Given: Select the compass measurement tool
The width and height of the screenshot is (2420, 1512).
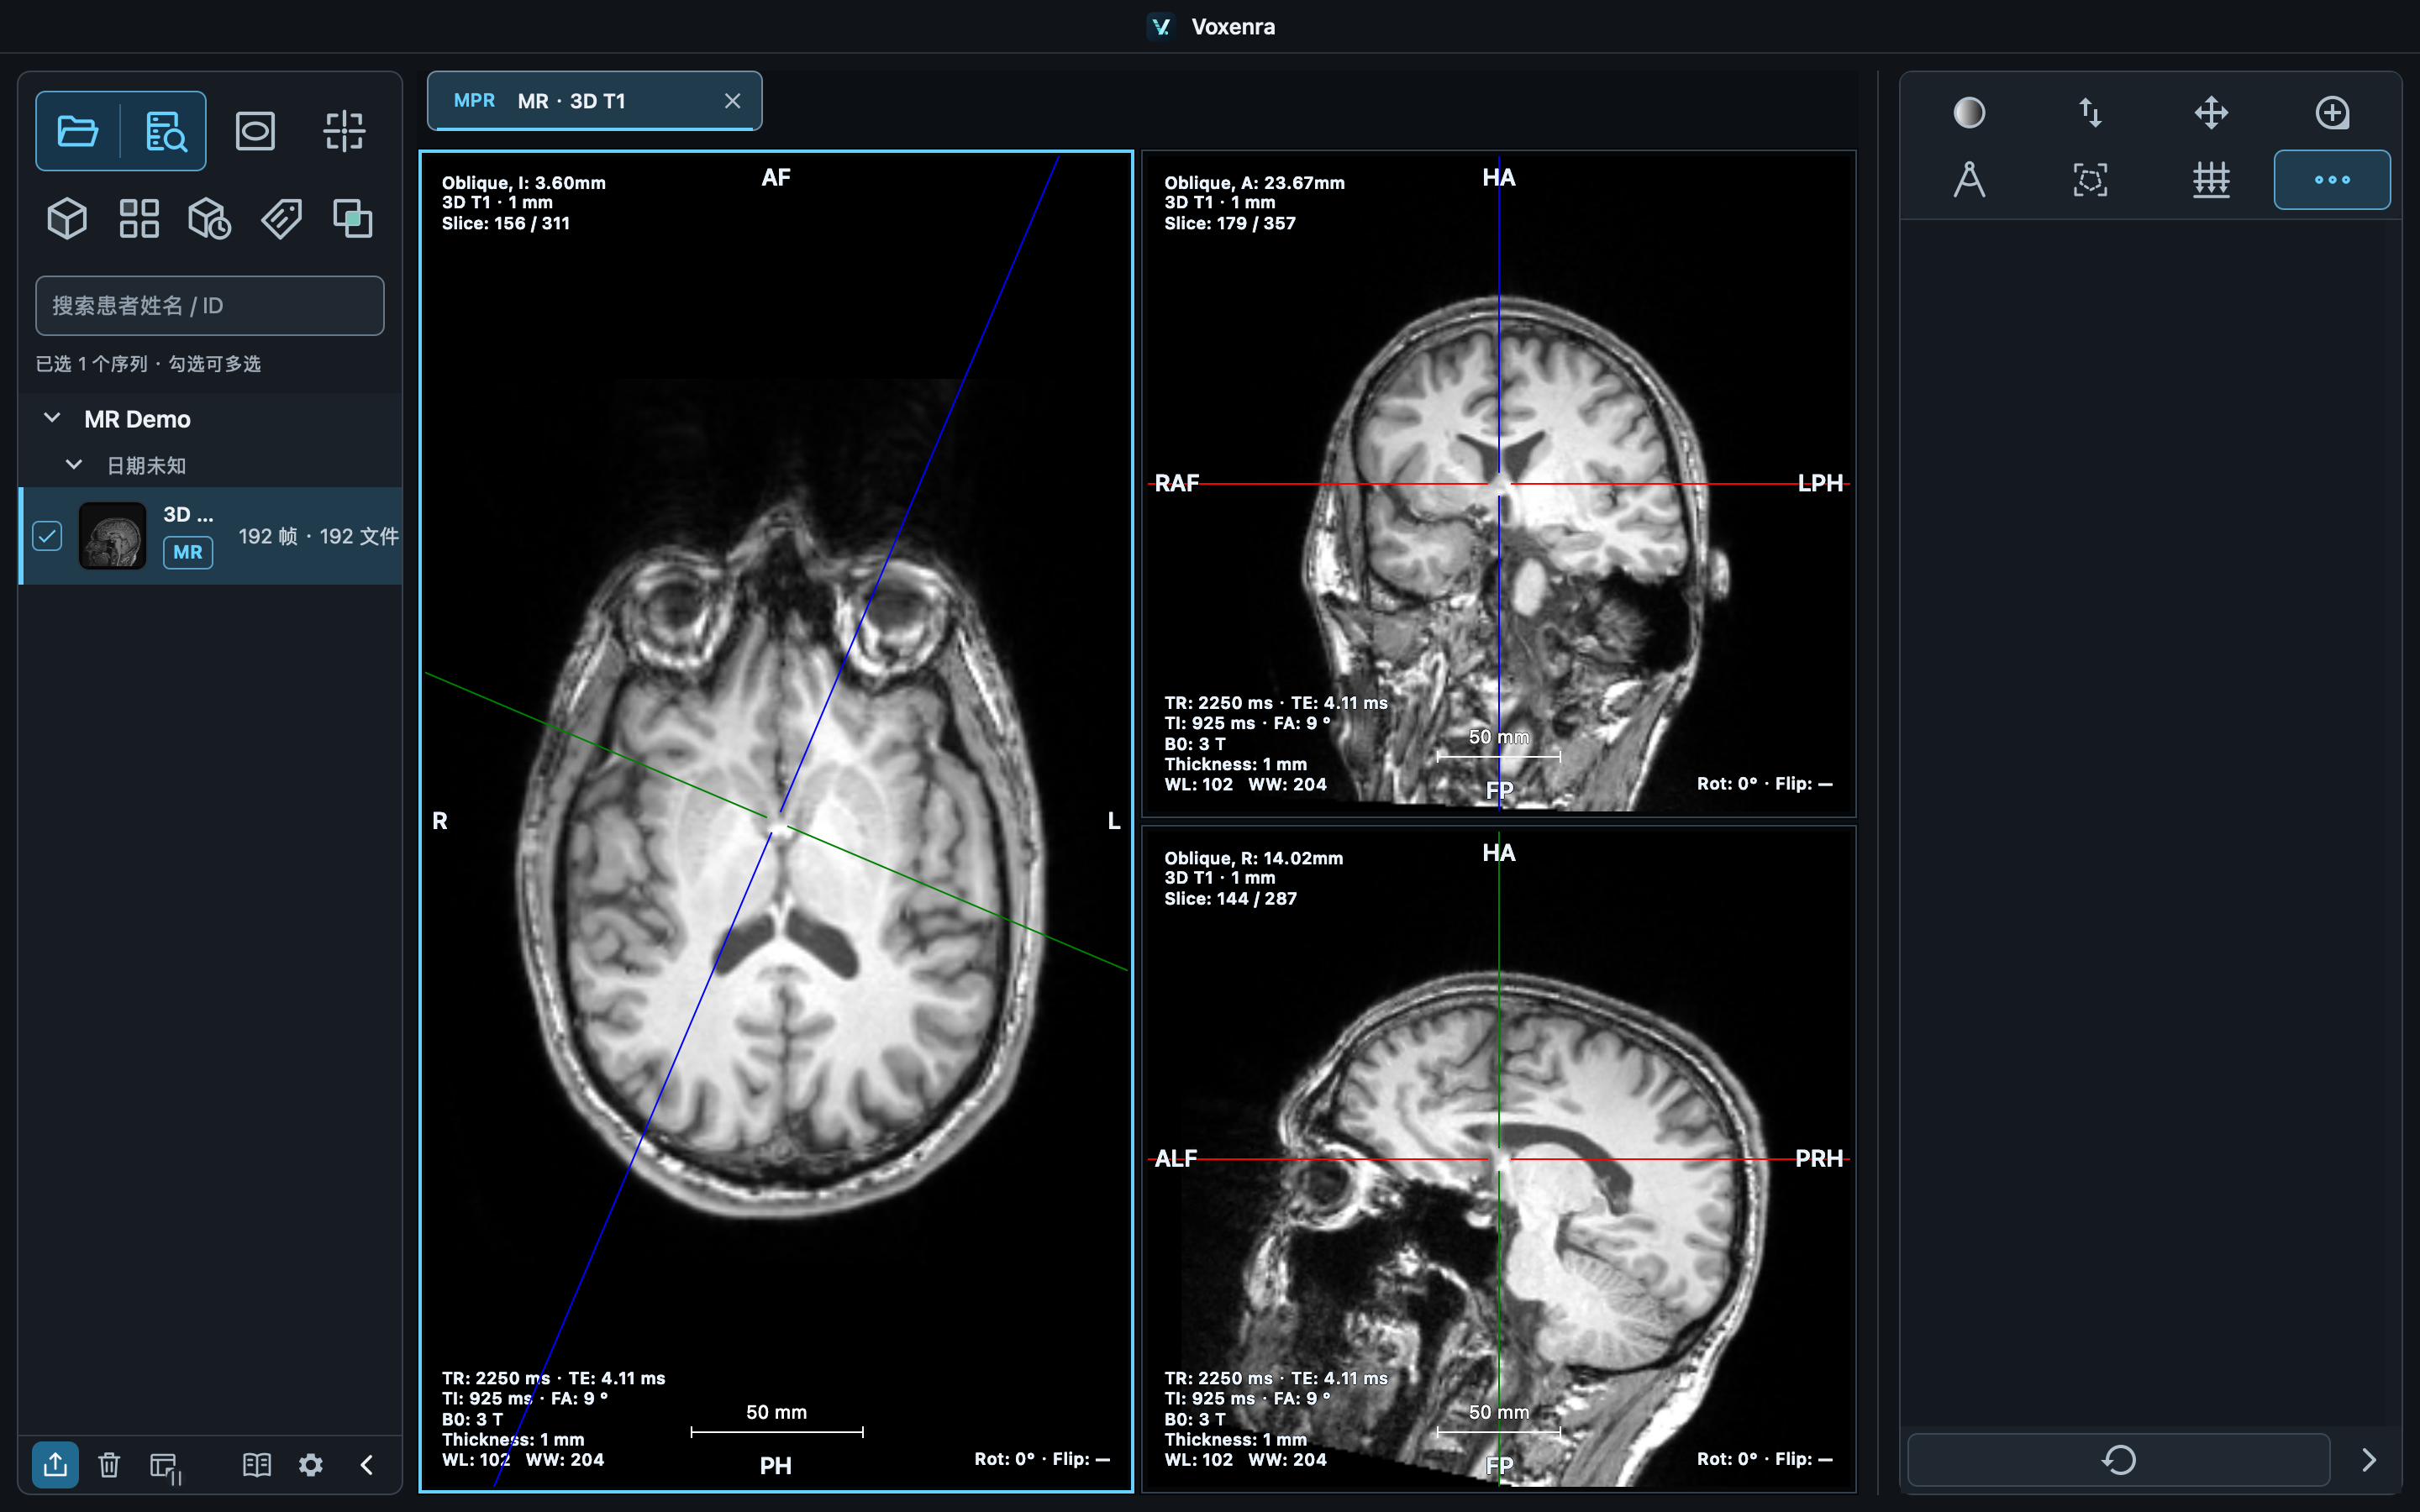Looking at the screenshot, I should (1969, 180).
